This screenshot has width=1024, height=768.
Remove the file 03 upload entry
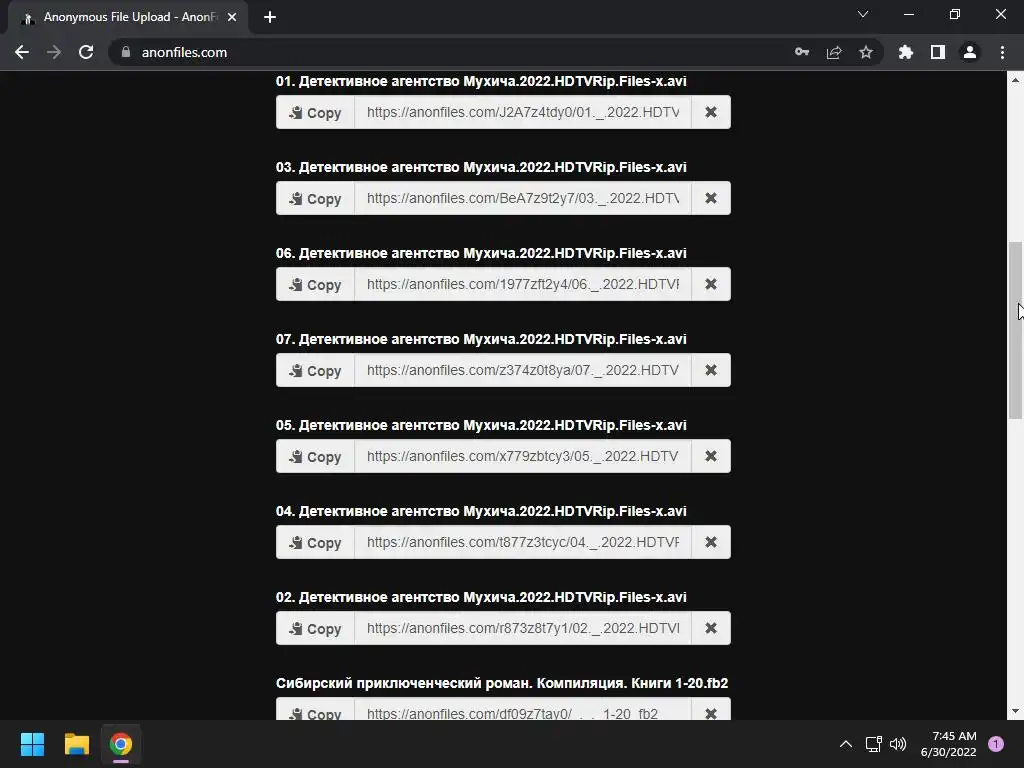tap(711, 199)
